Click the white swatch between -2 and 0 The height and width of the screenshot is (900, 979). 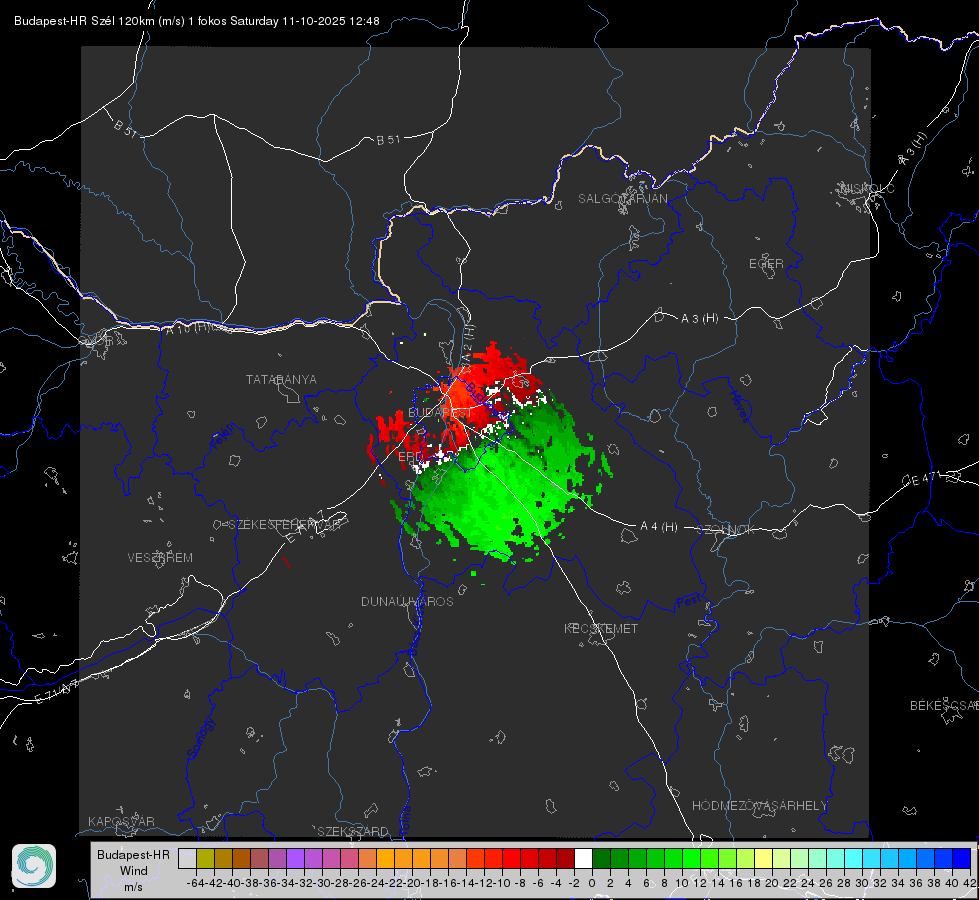coord(583,859)
